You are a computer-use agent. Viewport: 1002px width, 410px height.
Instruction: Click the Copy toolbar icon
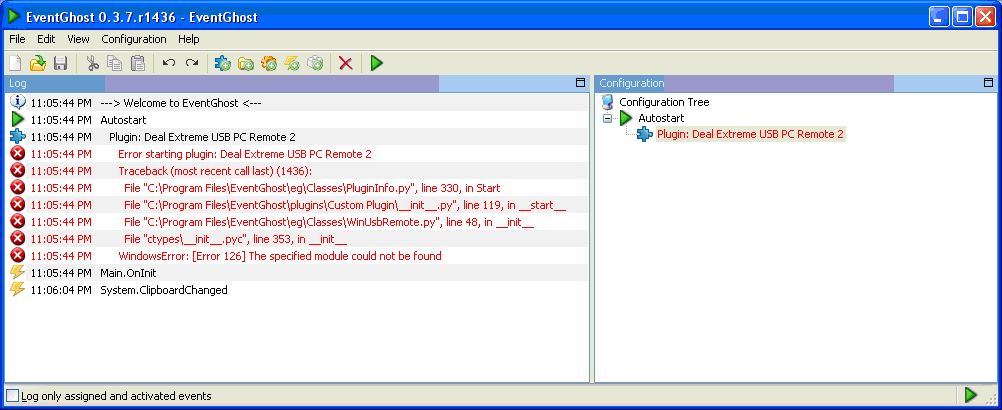coord(115,63)
